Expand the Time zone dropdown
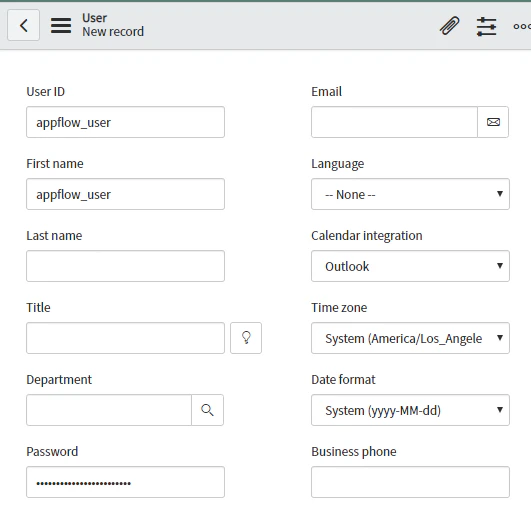Screen dimensions: 531x515 pyautogui.click(x=410, y=338)
